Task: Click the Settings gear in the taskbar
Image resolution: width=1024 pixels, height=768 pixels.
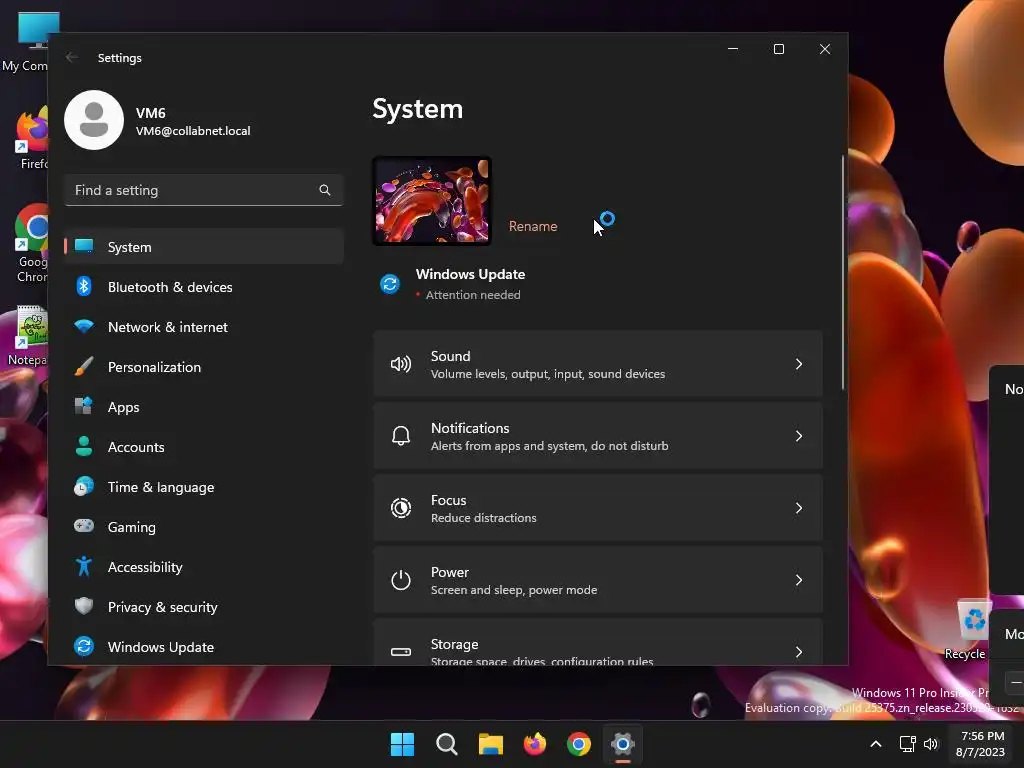Action: click(x=623, y=744)
